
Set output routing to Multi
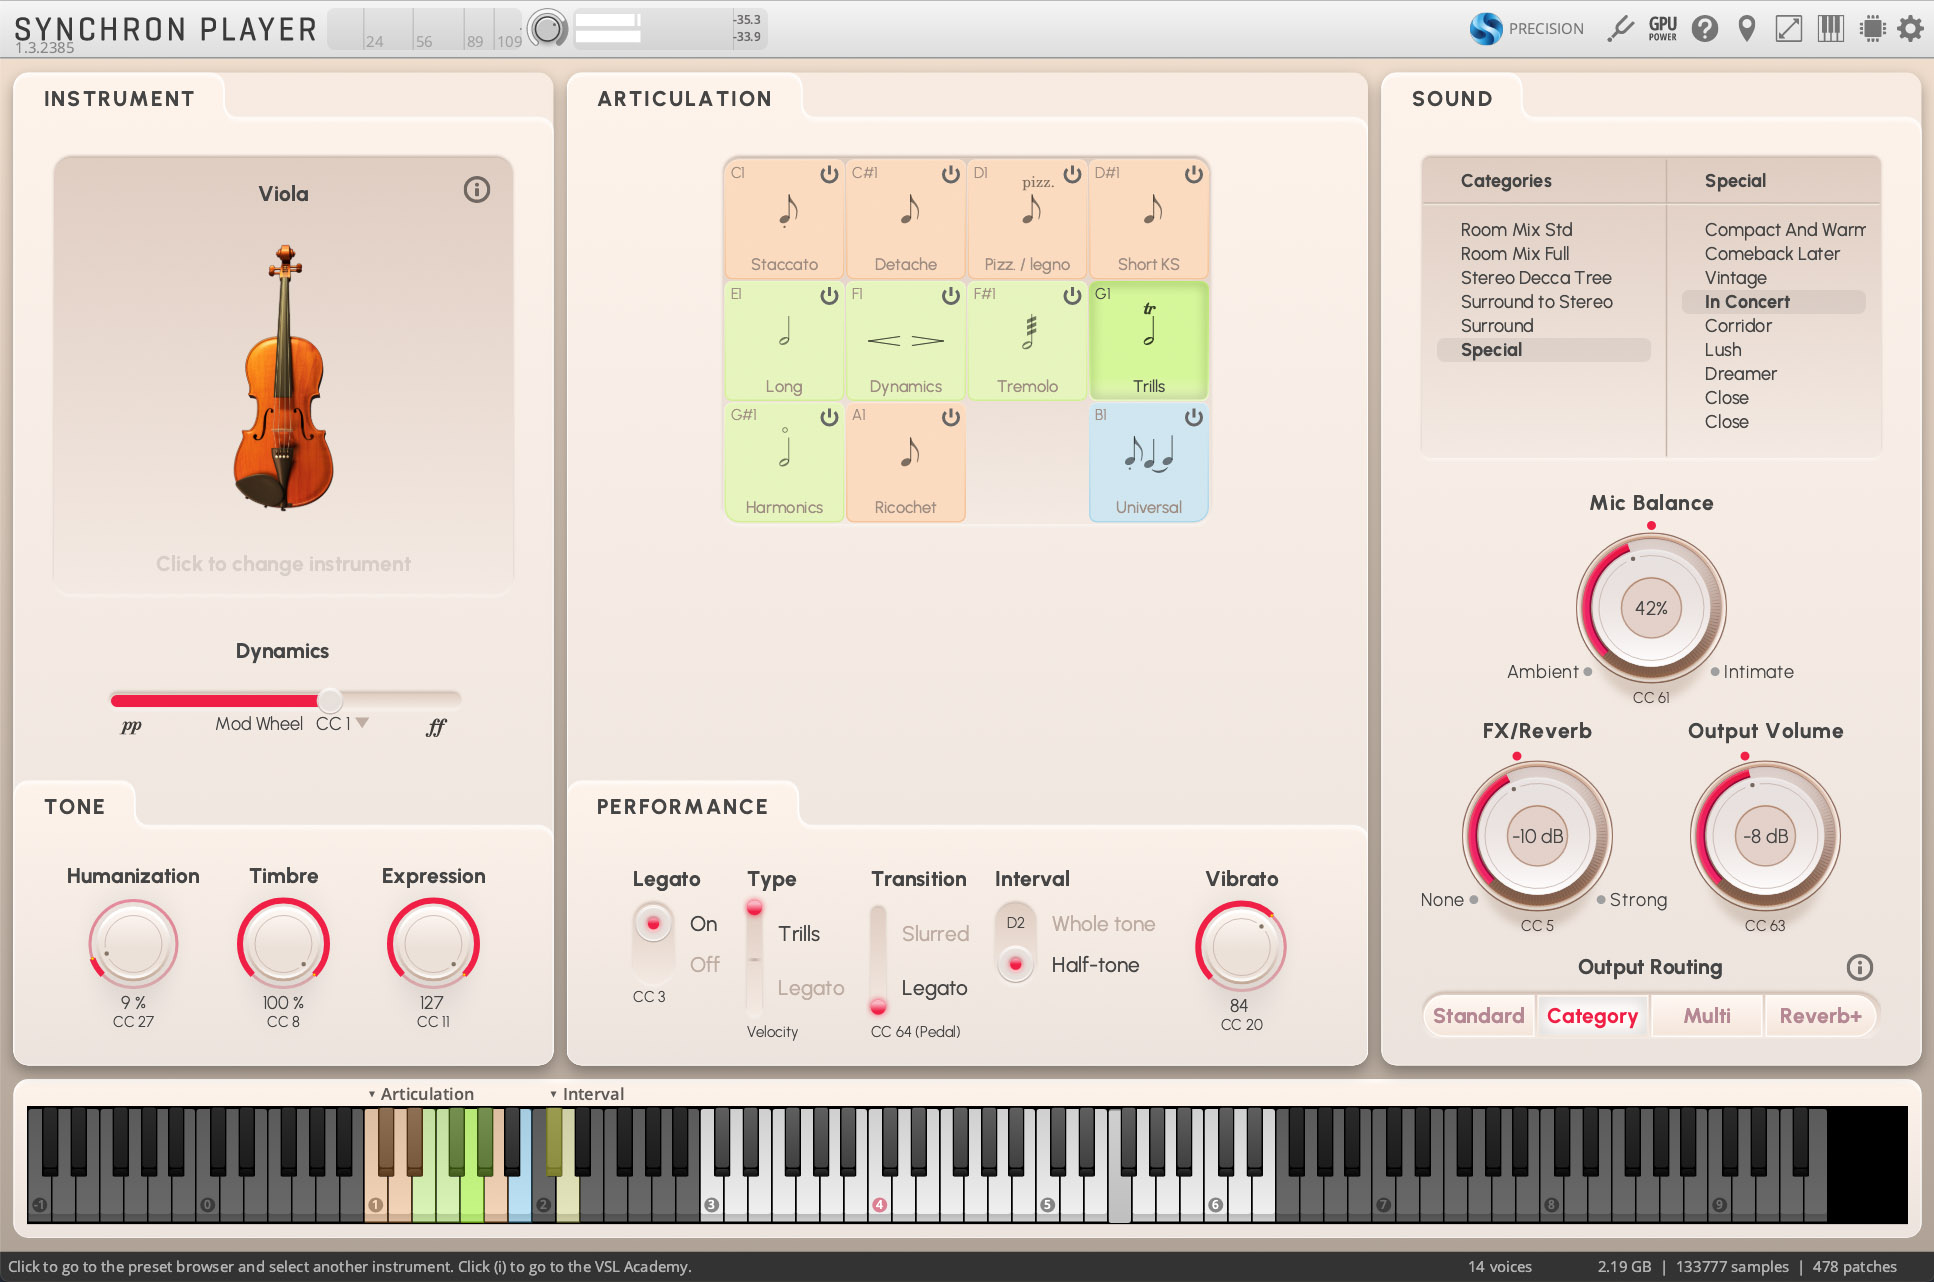pos(1707,1016)
